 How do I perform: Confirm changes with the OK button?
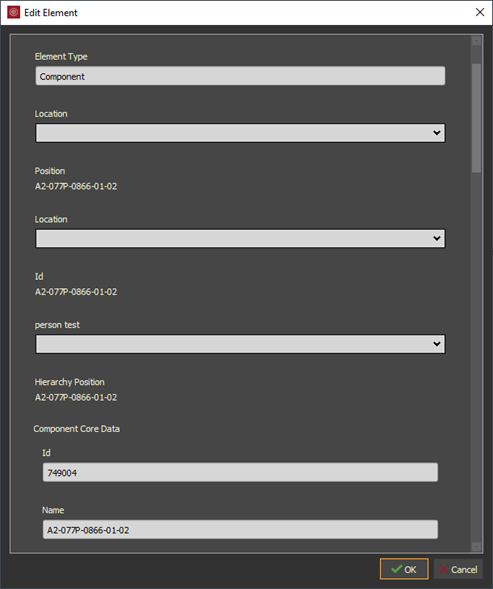[404, 569]
